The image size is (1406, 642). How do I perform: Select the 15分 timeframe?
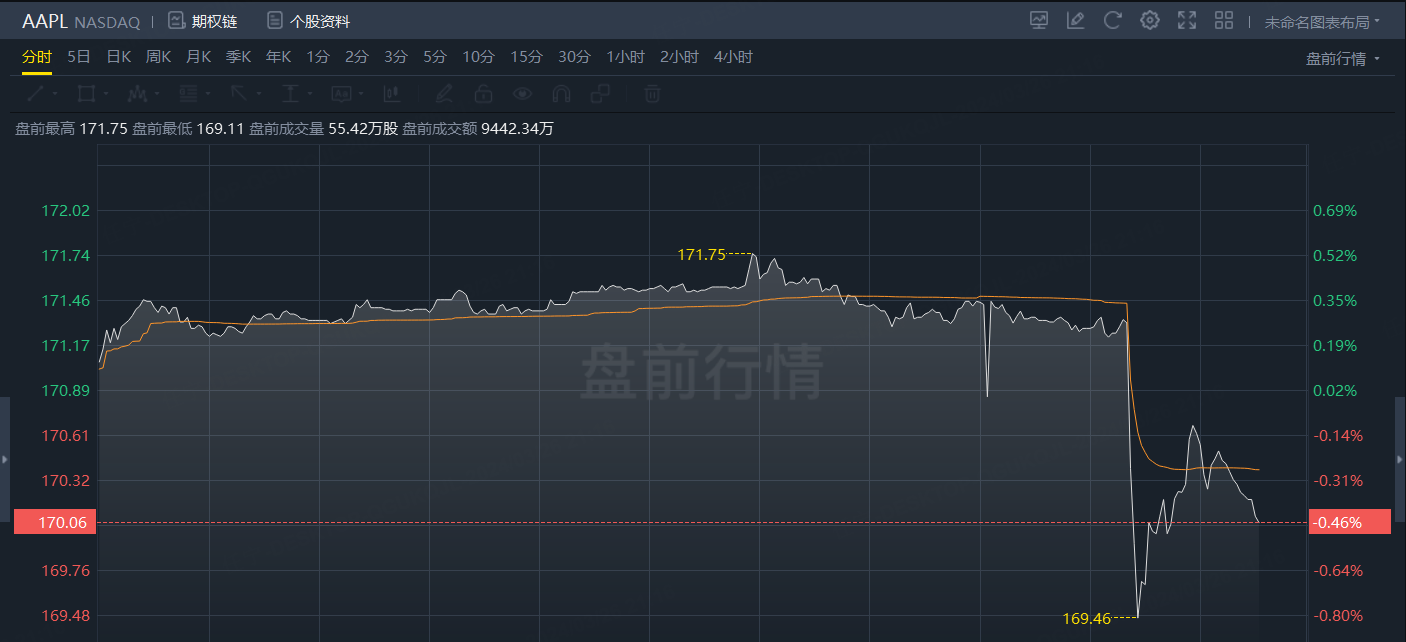click(x=526, y=57)
